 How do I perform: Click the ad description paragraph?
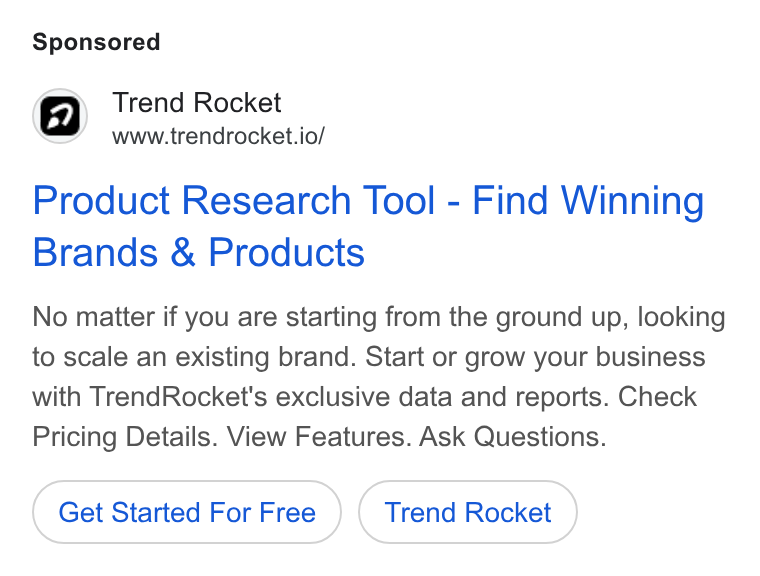(379, 377)
